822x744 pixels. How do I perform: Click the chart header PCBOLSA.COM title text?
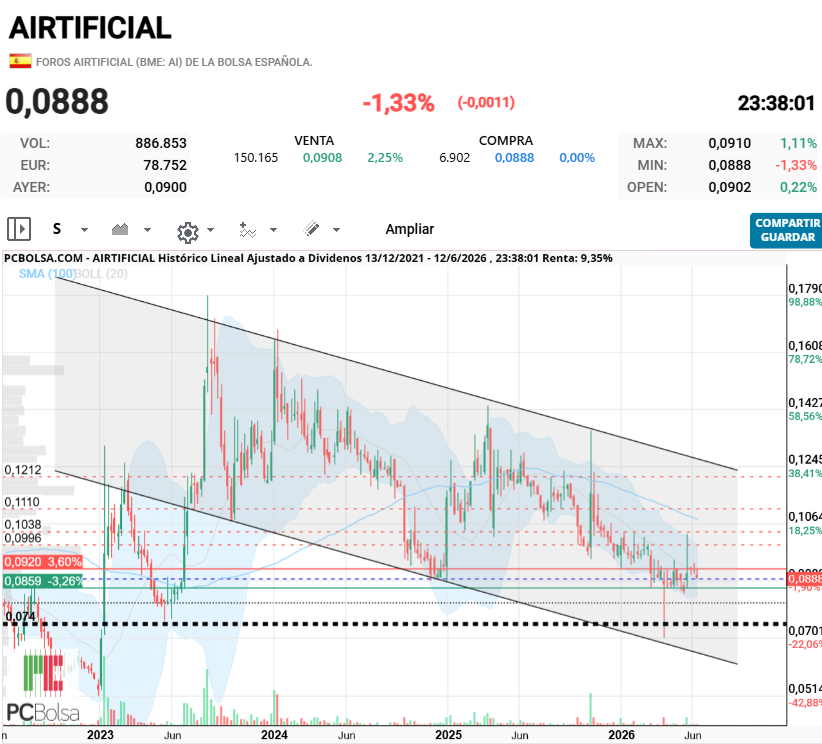coord(308,258)
